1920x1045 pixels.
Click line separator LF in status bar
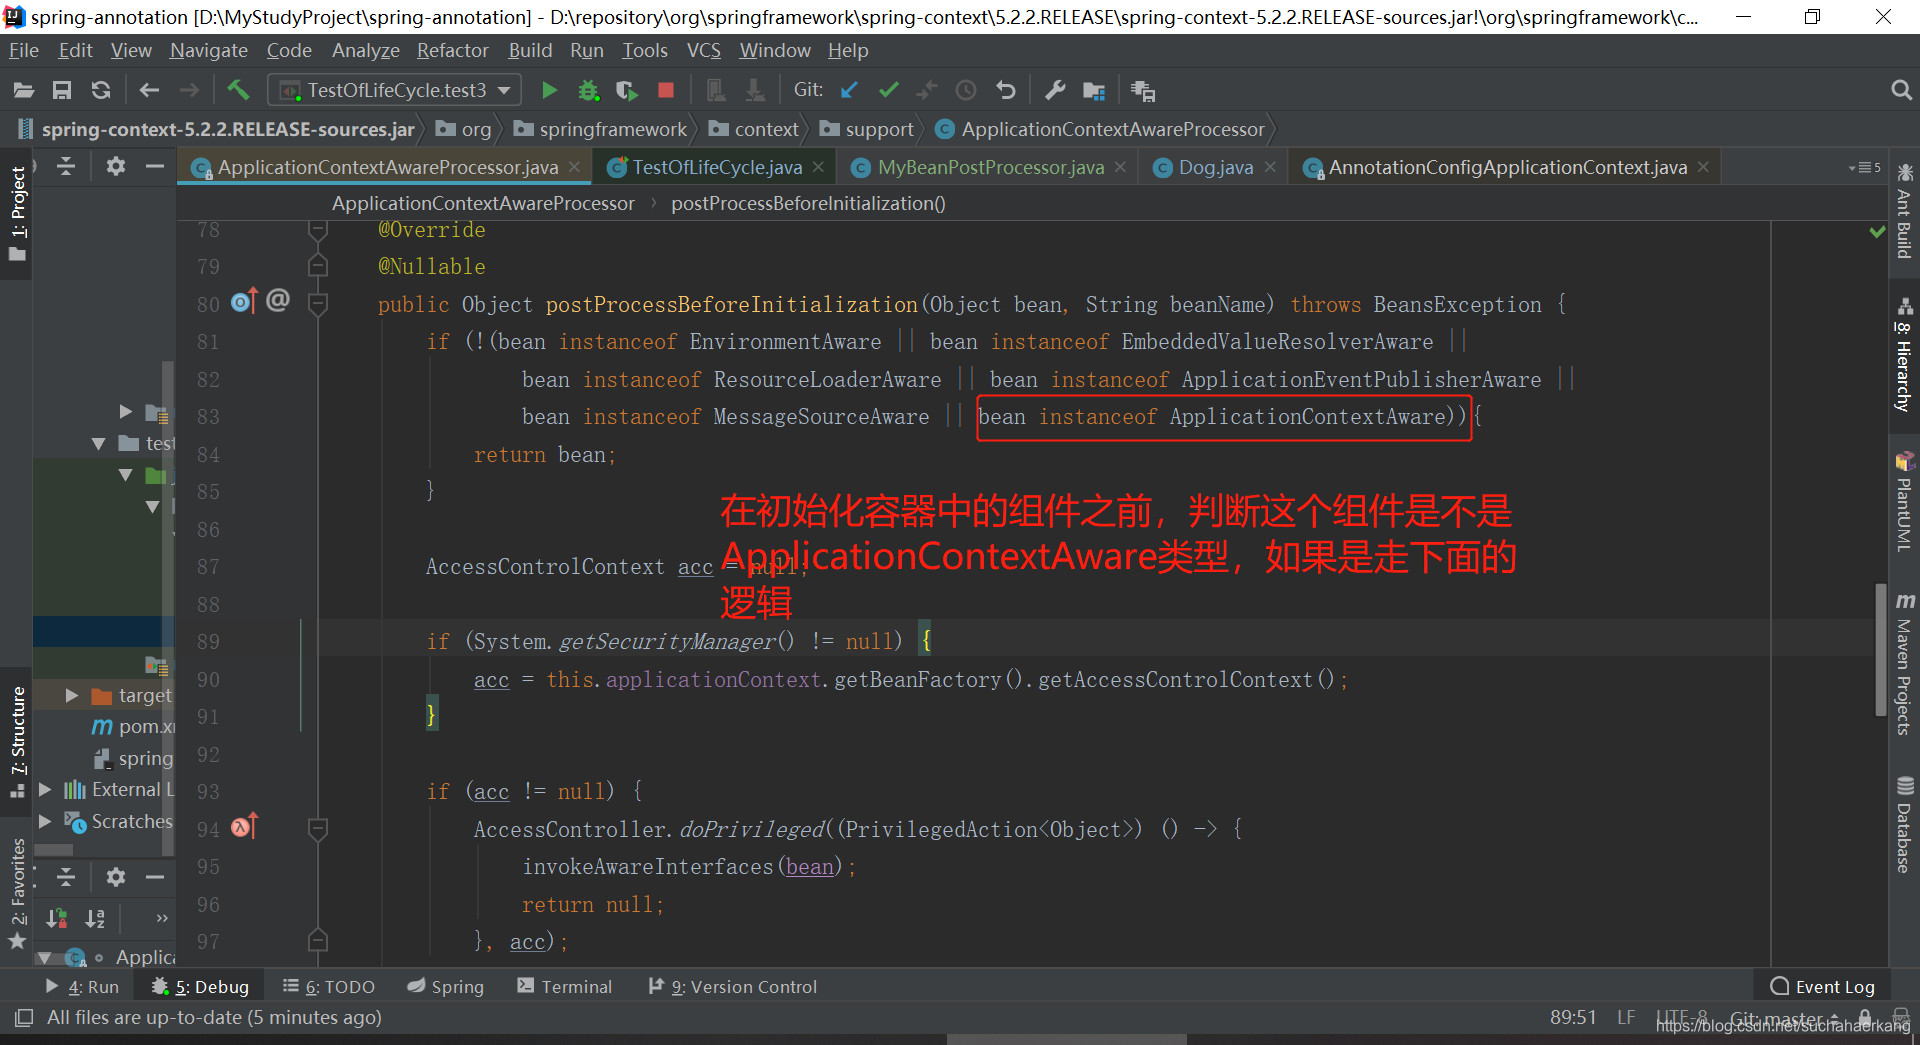(1627, 1018)
